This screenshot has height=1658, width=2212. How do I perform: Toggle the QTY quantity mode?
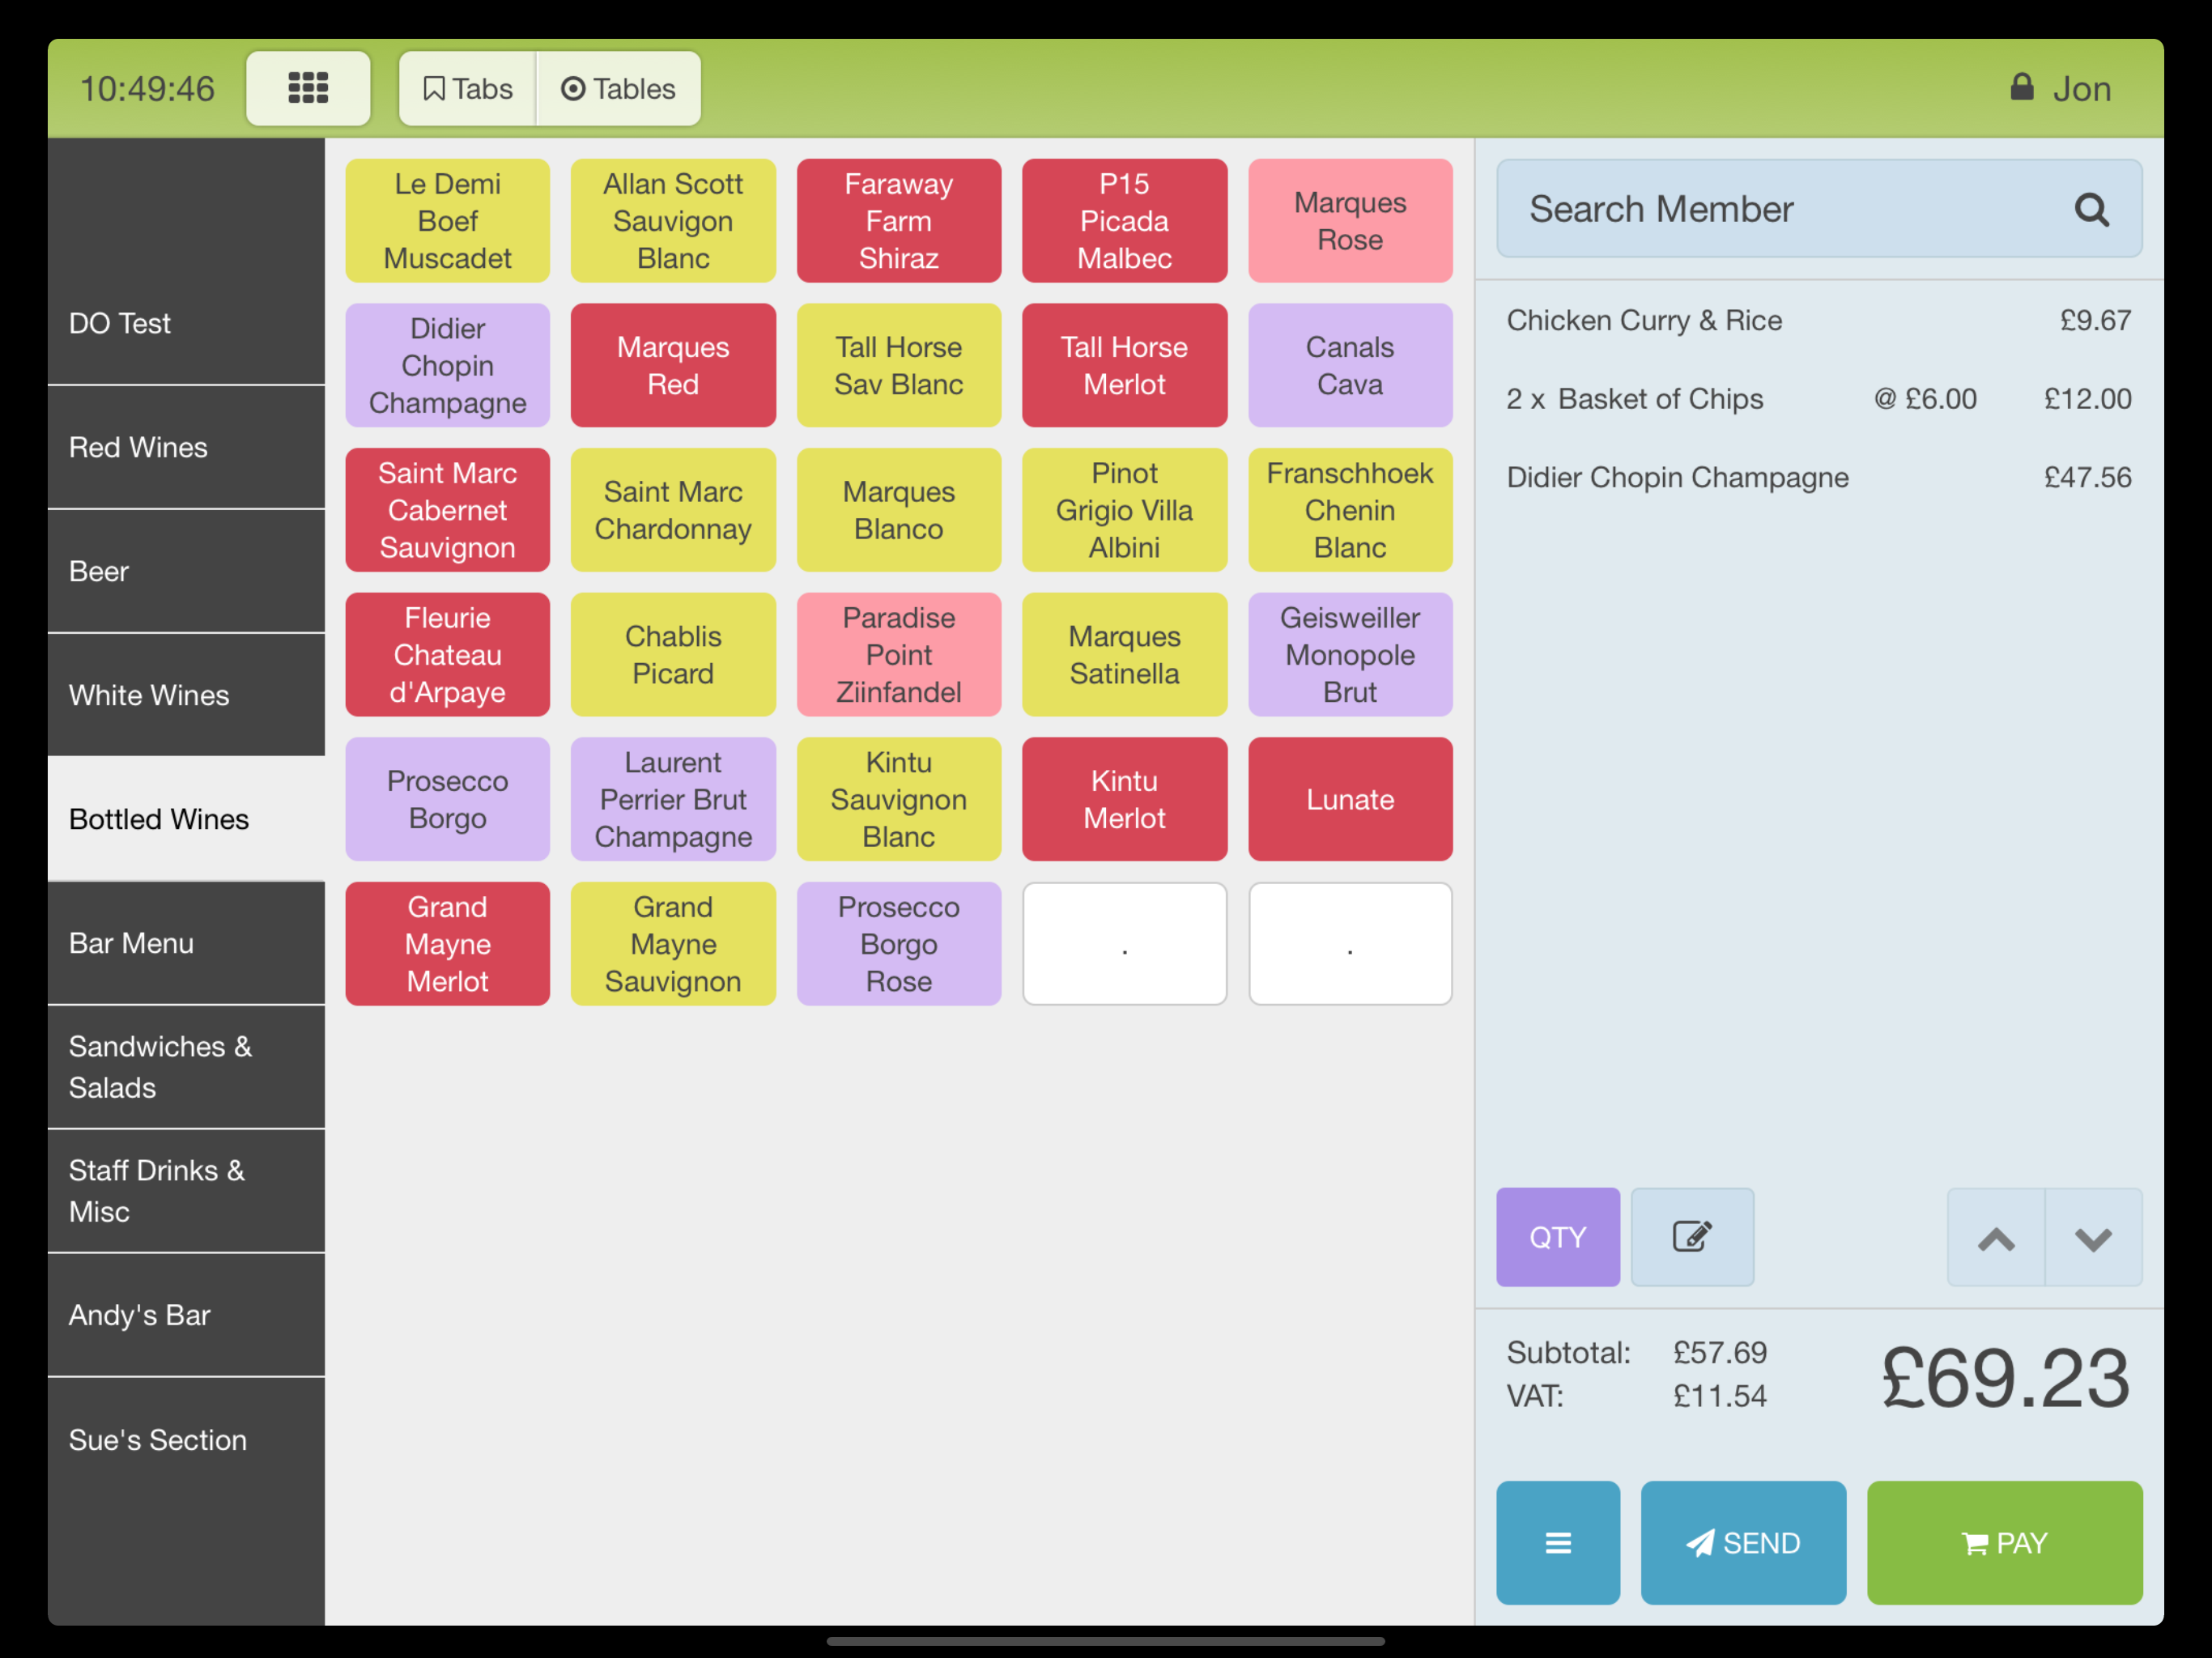[1557, 1237]
